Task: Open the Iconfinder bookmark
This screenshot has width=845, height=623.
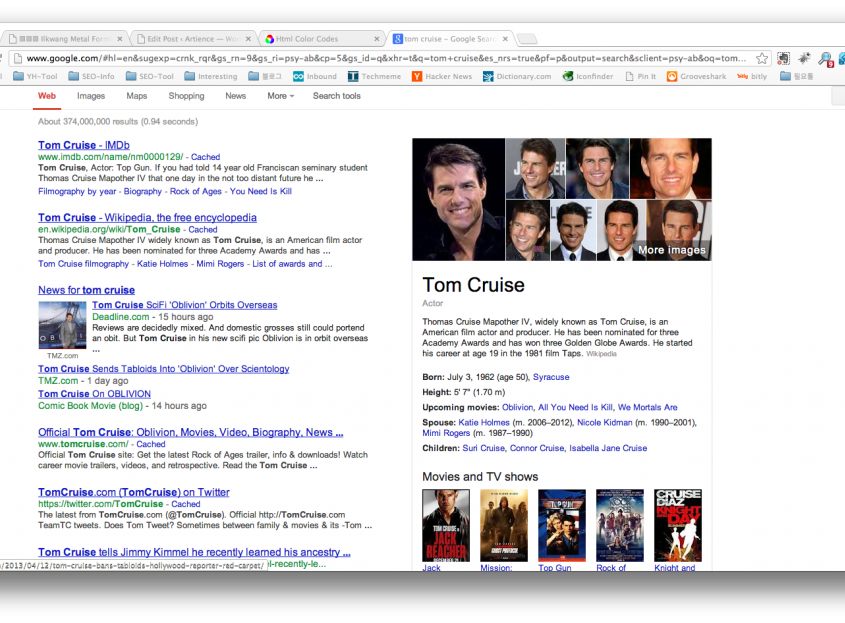Action: [588, 77]
